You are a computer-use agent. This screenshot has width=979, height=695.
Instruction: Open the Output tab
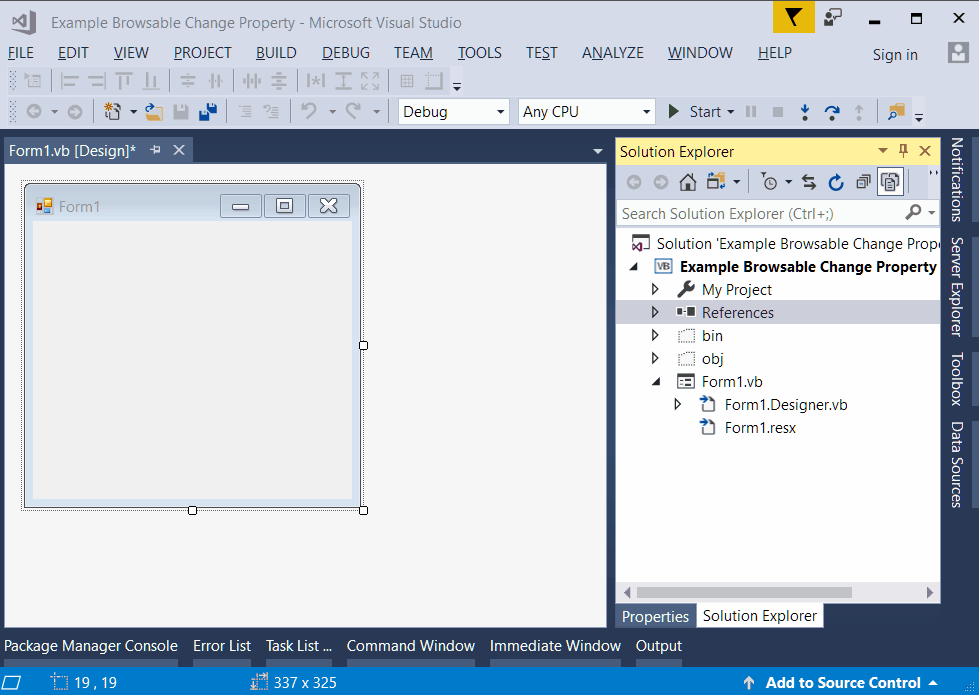pos(659,646)
